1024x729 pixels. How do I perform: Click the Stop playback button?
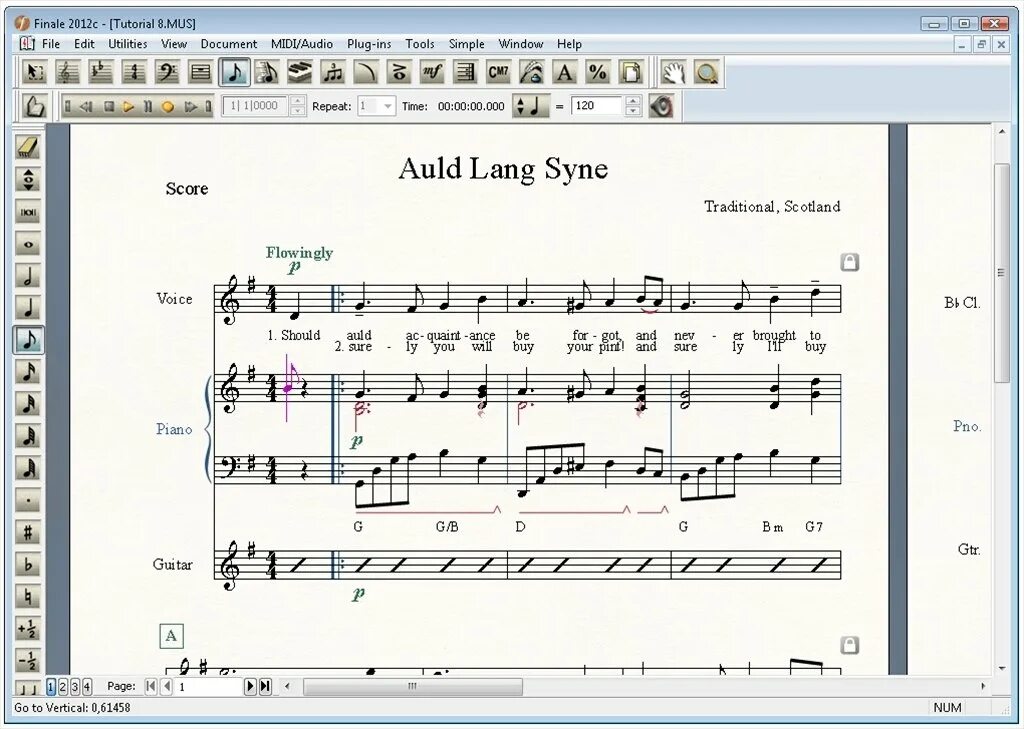tap(109, 106)
